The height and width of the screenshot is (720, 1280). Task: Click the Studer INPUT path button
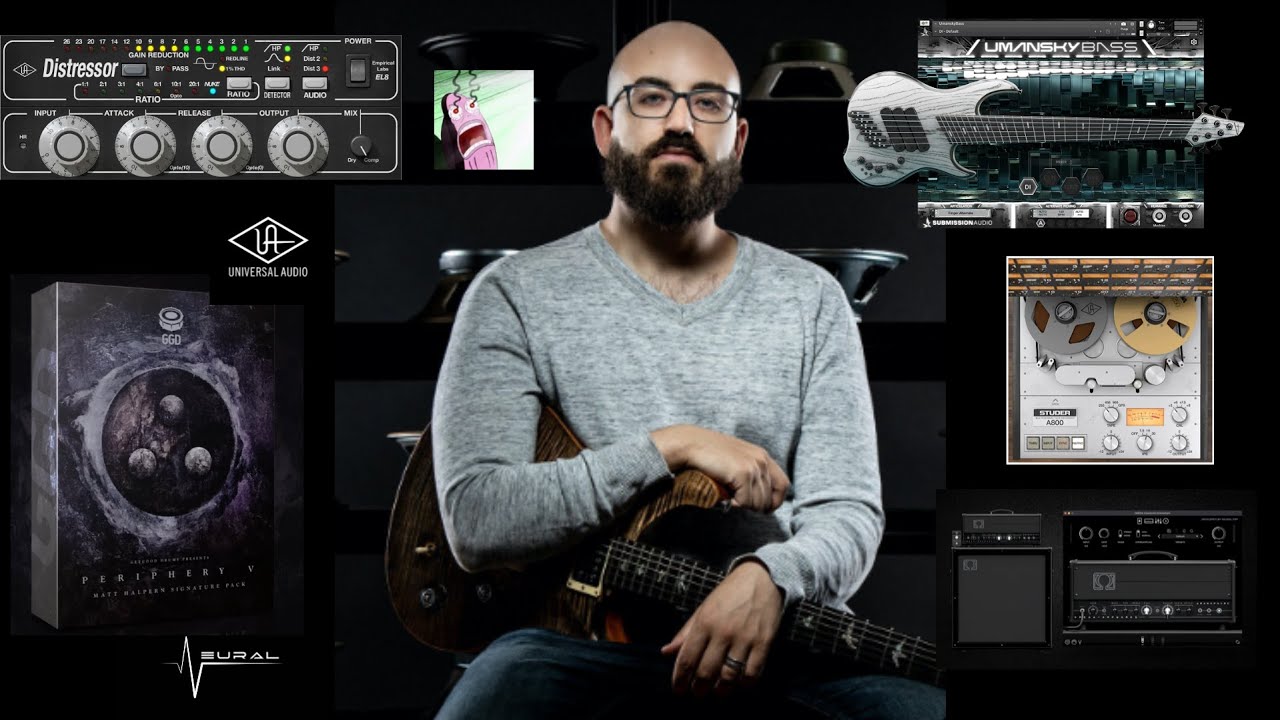(x=1047, y=443)
